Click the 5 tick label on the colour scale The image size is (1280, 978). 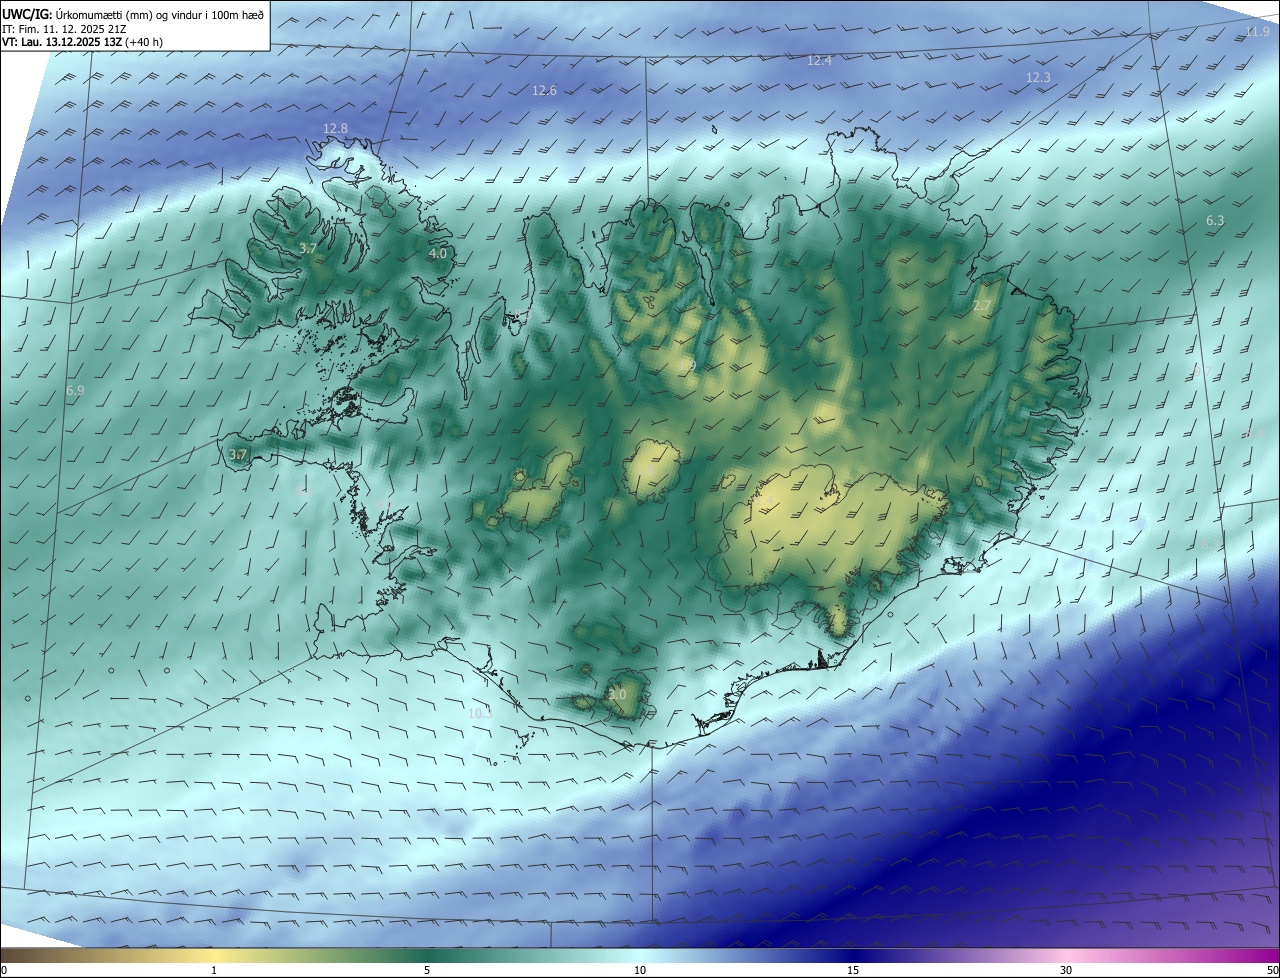[427, 970]
